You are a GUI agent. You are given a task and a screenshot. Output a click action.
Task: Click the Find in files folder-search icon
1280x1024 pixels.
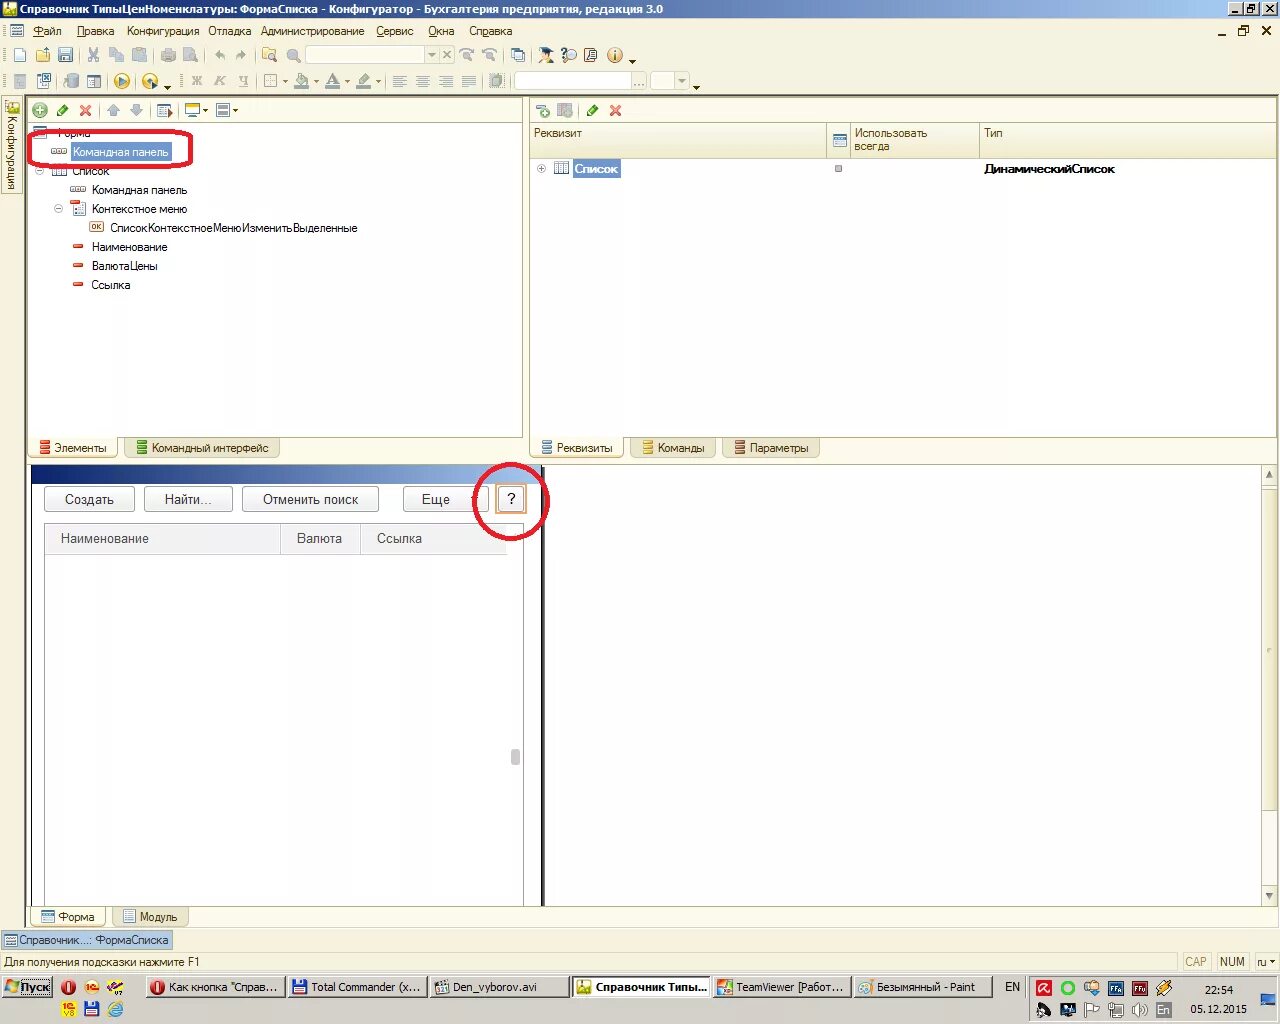269,56
